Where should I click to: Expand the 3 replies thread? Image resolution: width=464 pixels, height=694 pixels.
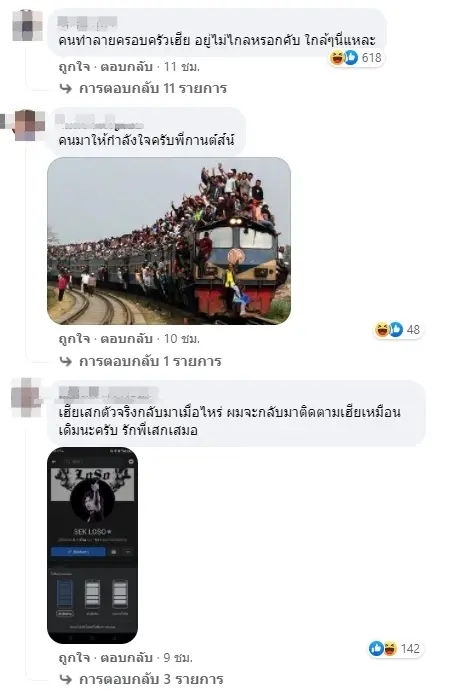(142, 679)
